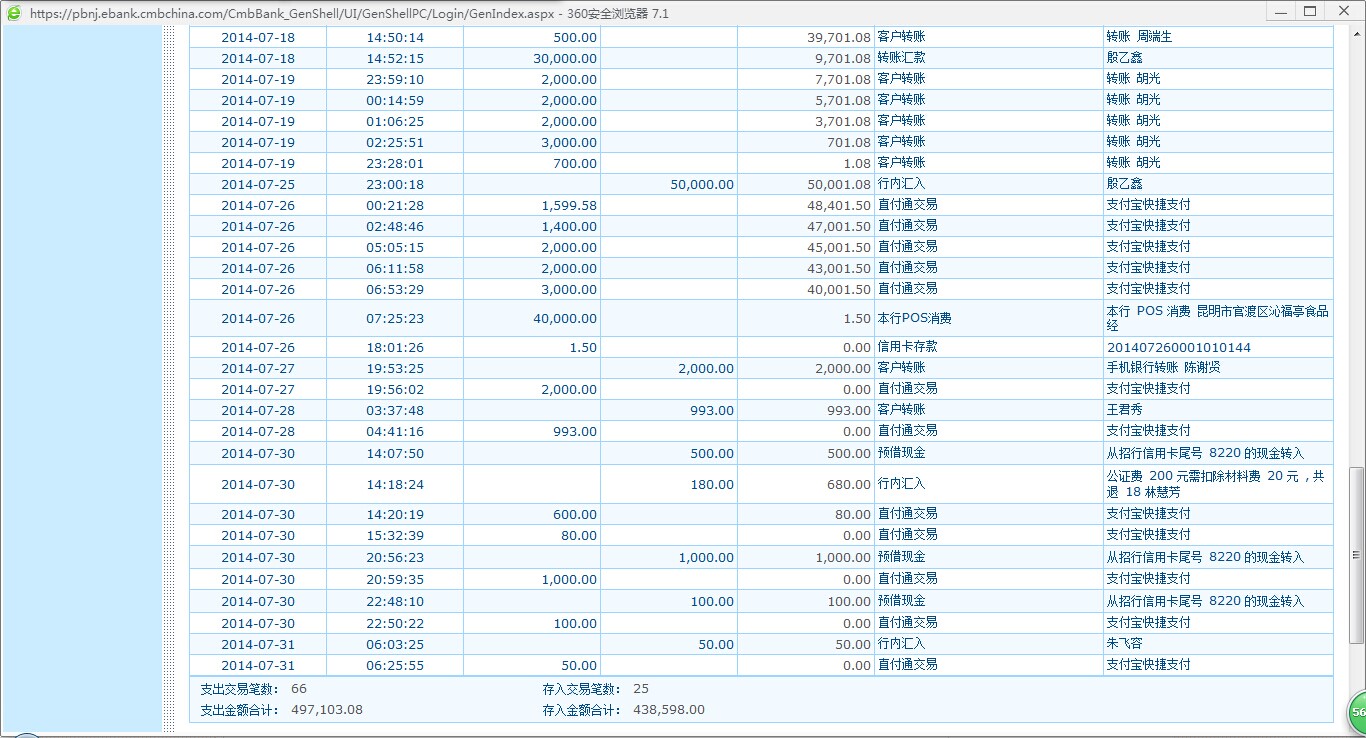Image resolution: width=1366 pixels, height=738 pixels.
Task: Click the 朱飞容 remark cell
Action: coord(1125,645)
